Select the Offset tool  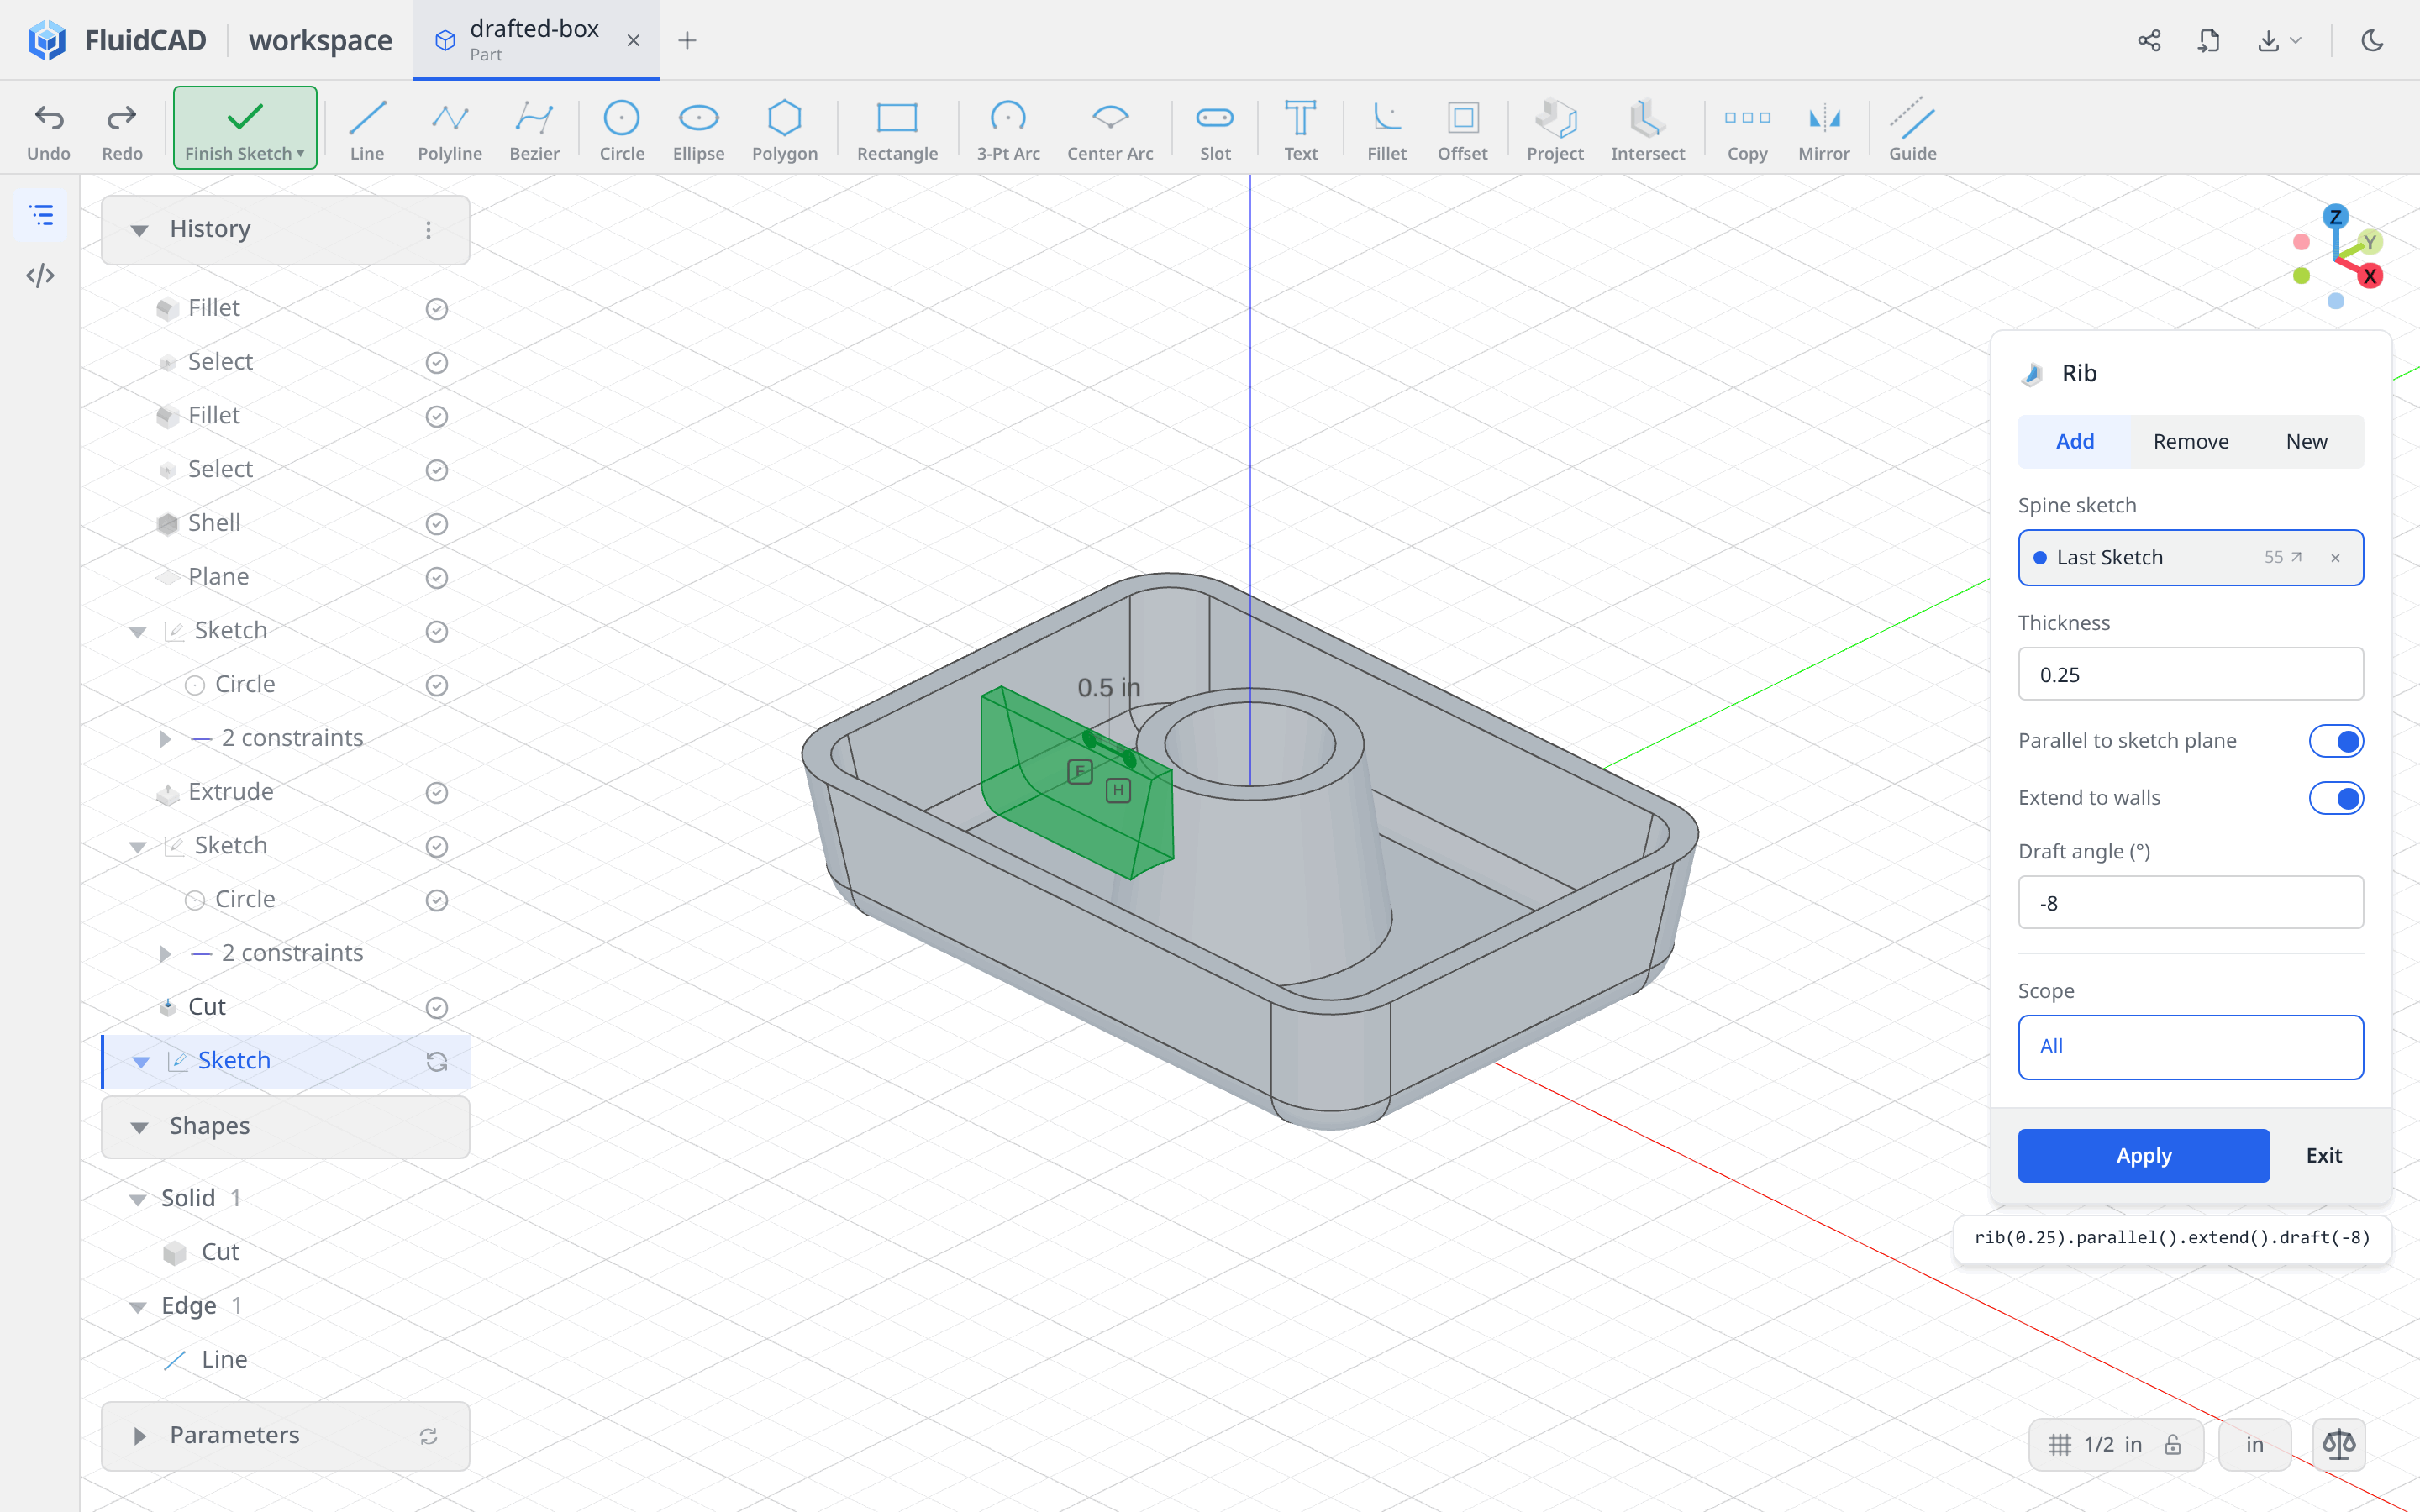1462,129
